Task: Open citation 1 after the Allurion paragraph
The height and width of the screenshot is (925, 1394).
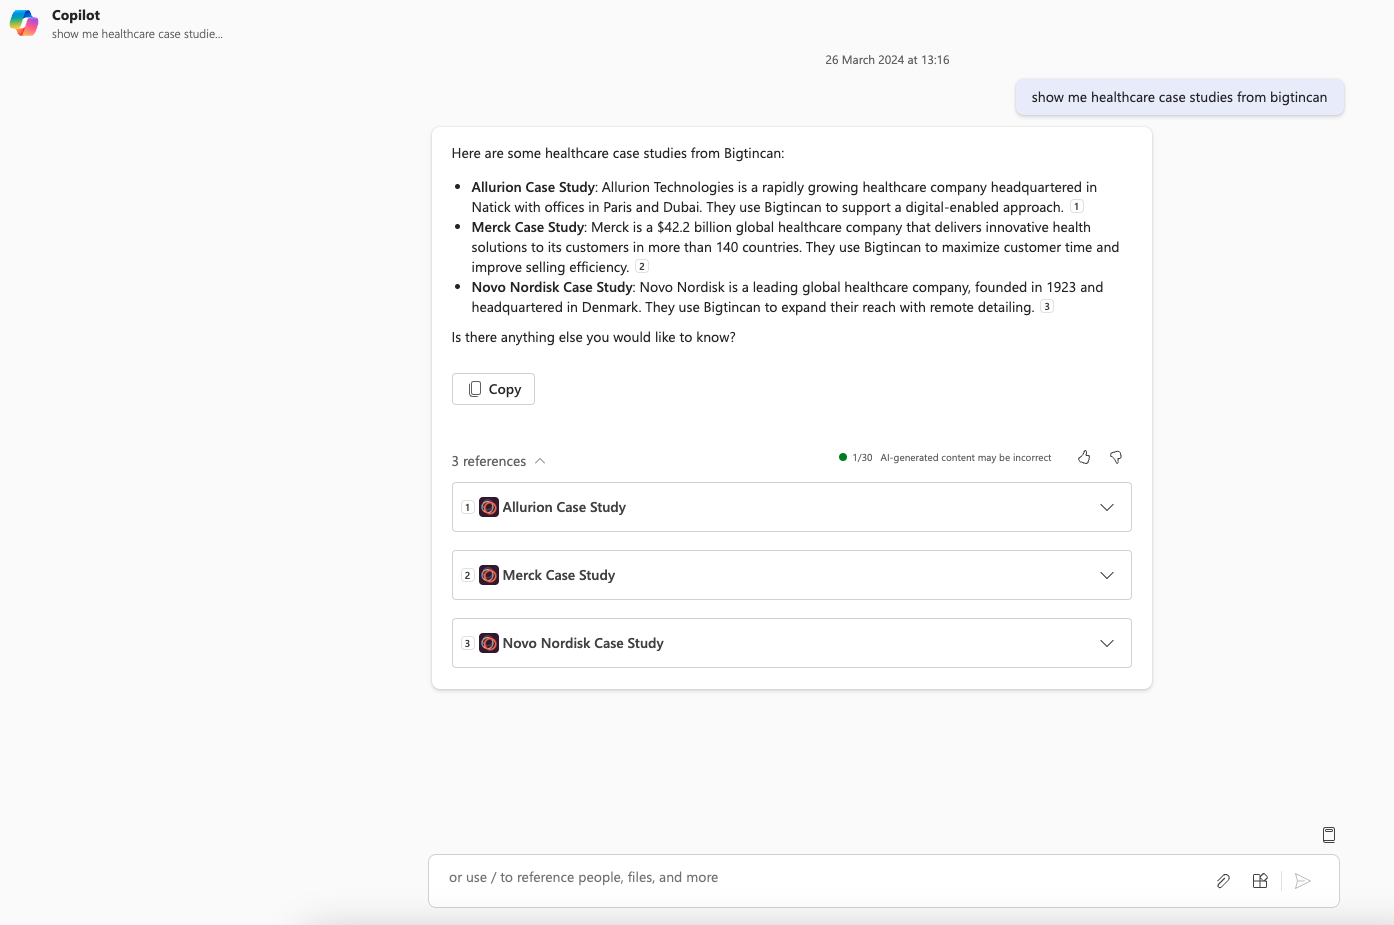Action: [x=1077, y=206]
